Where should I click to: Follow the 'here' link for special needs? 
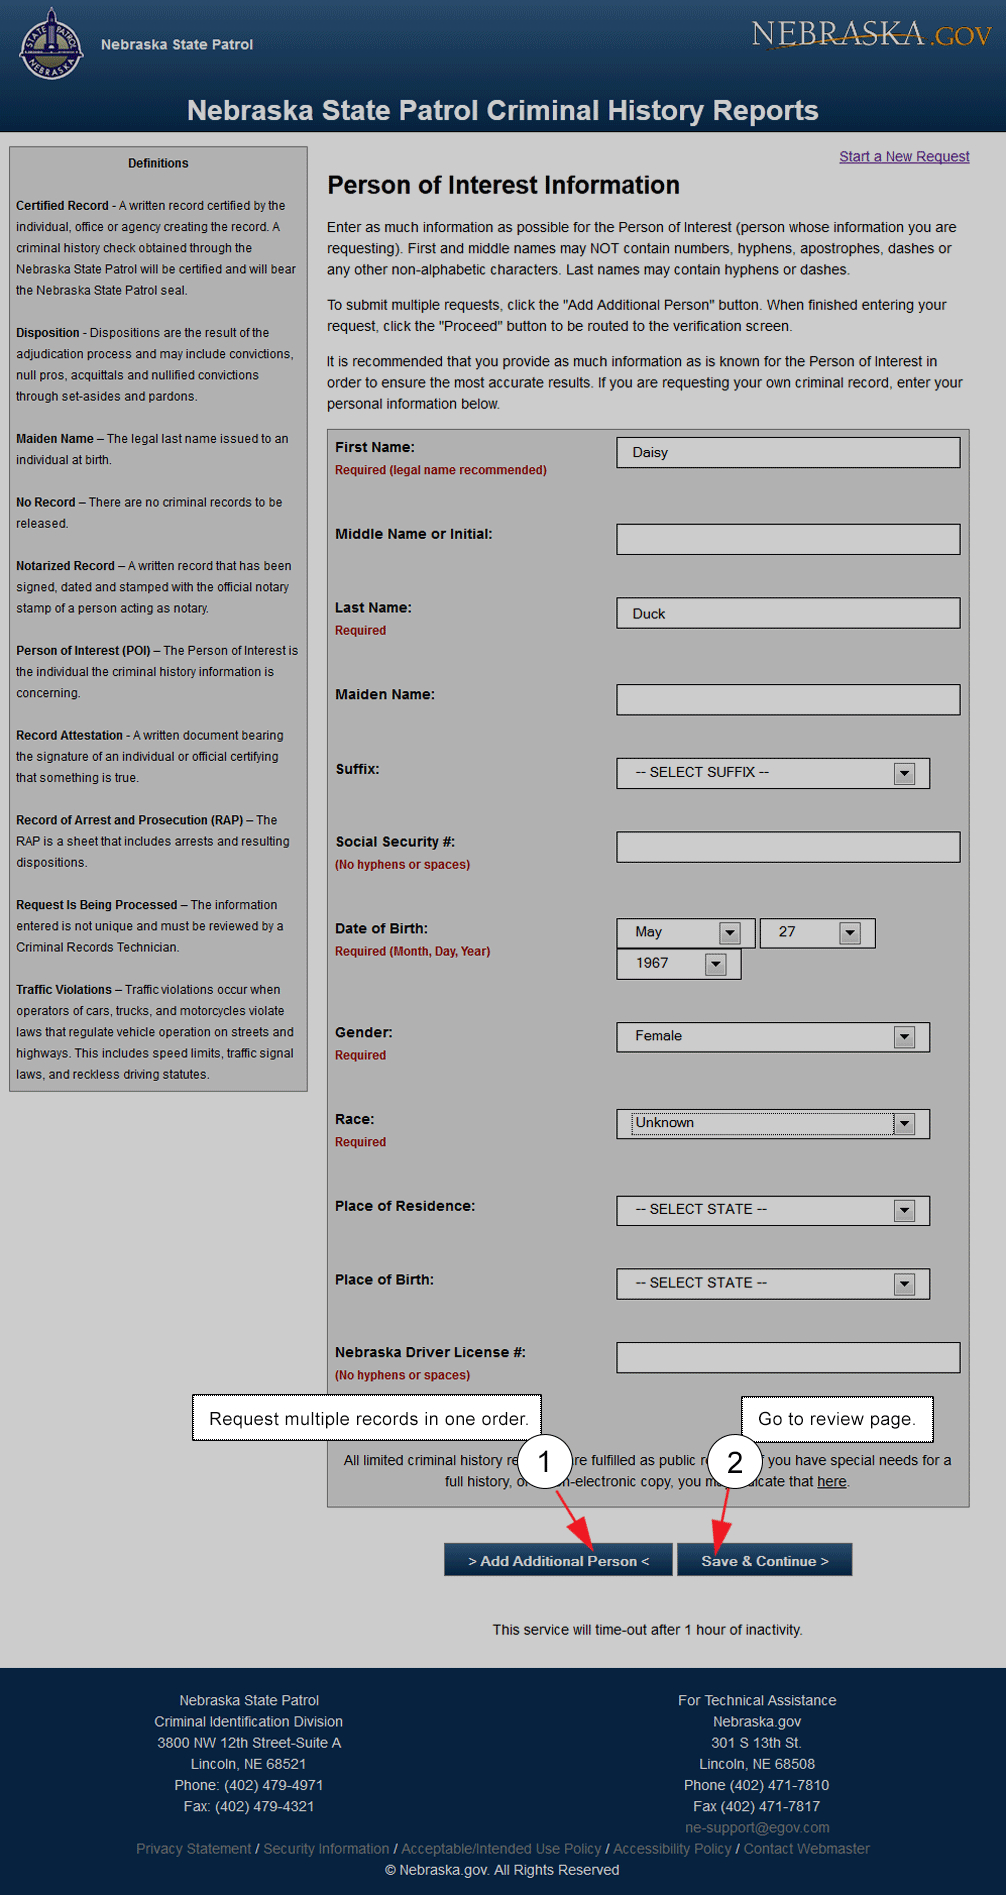click(831, 1481)
